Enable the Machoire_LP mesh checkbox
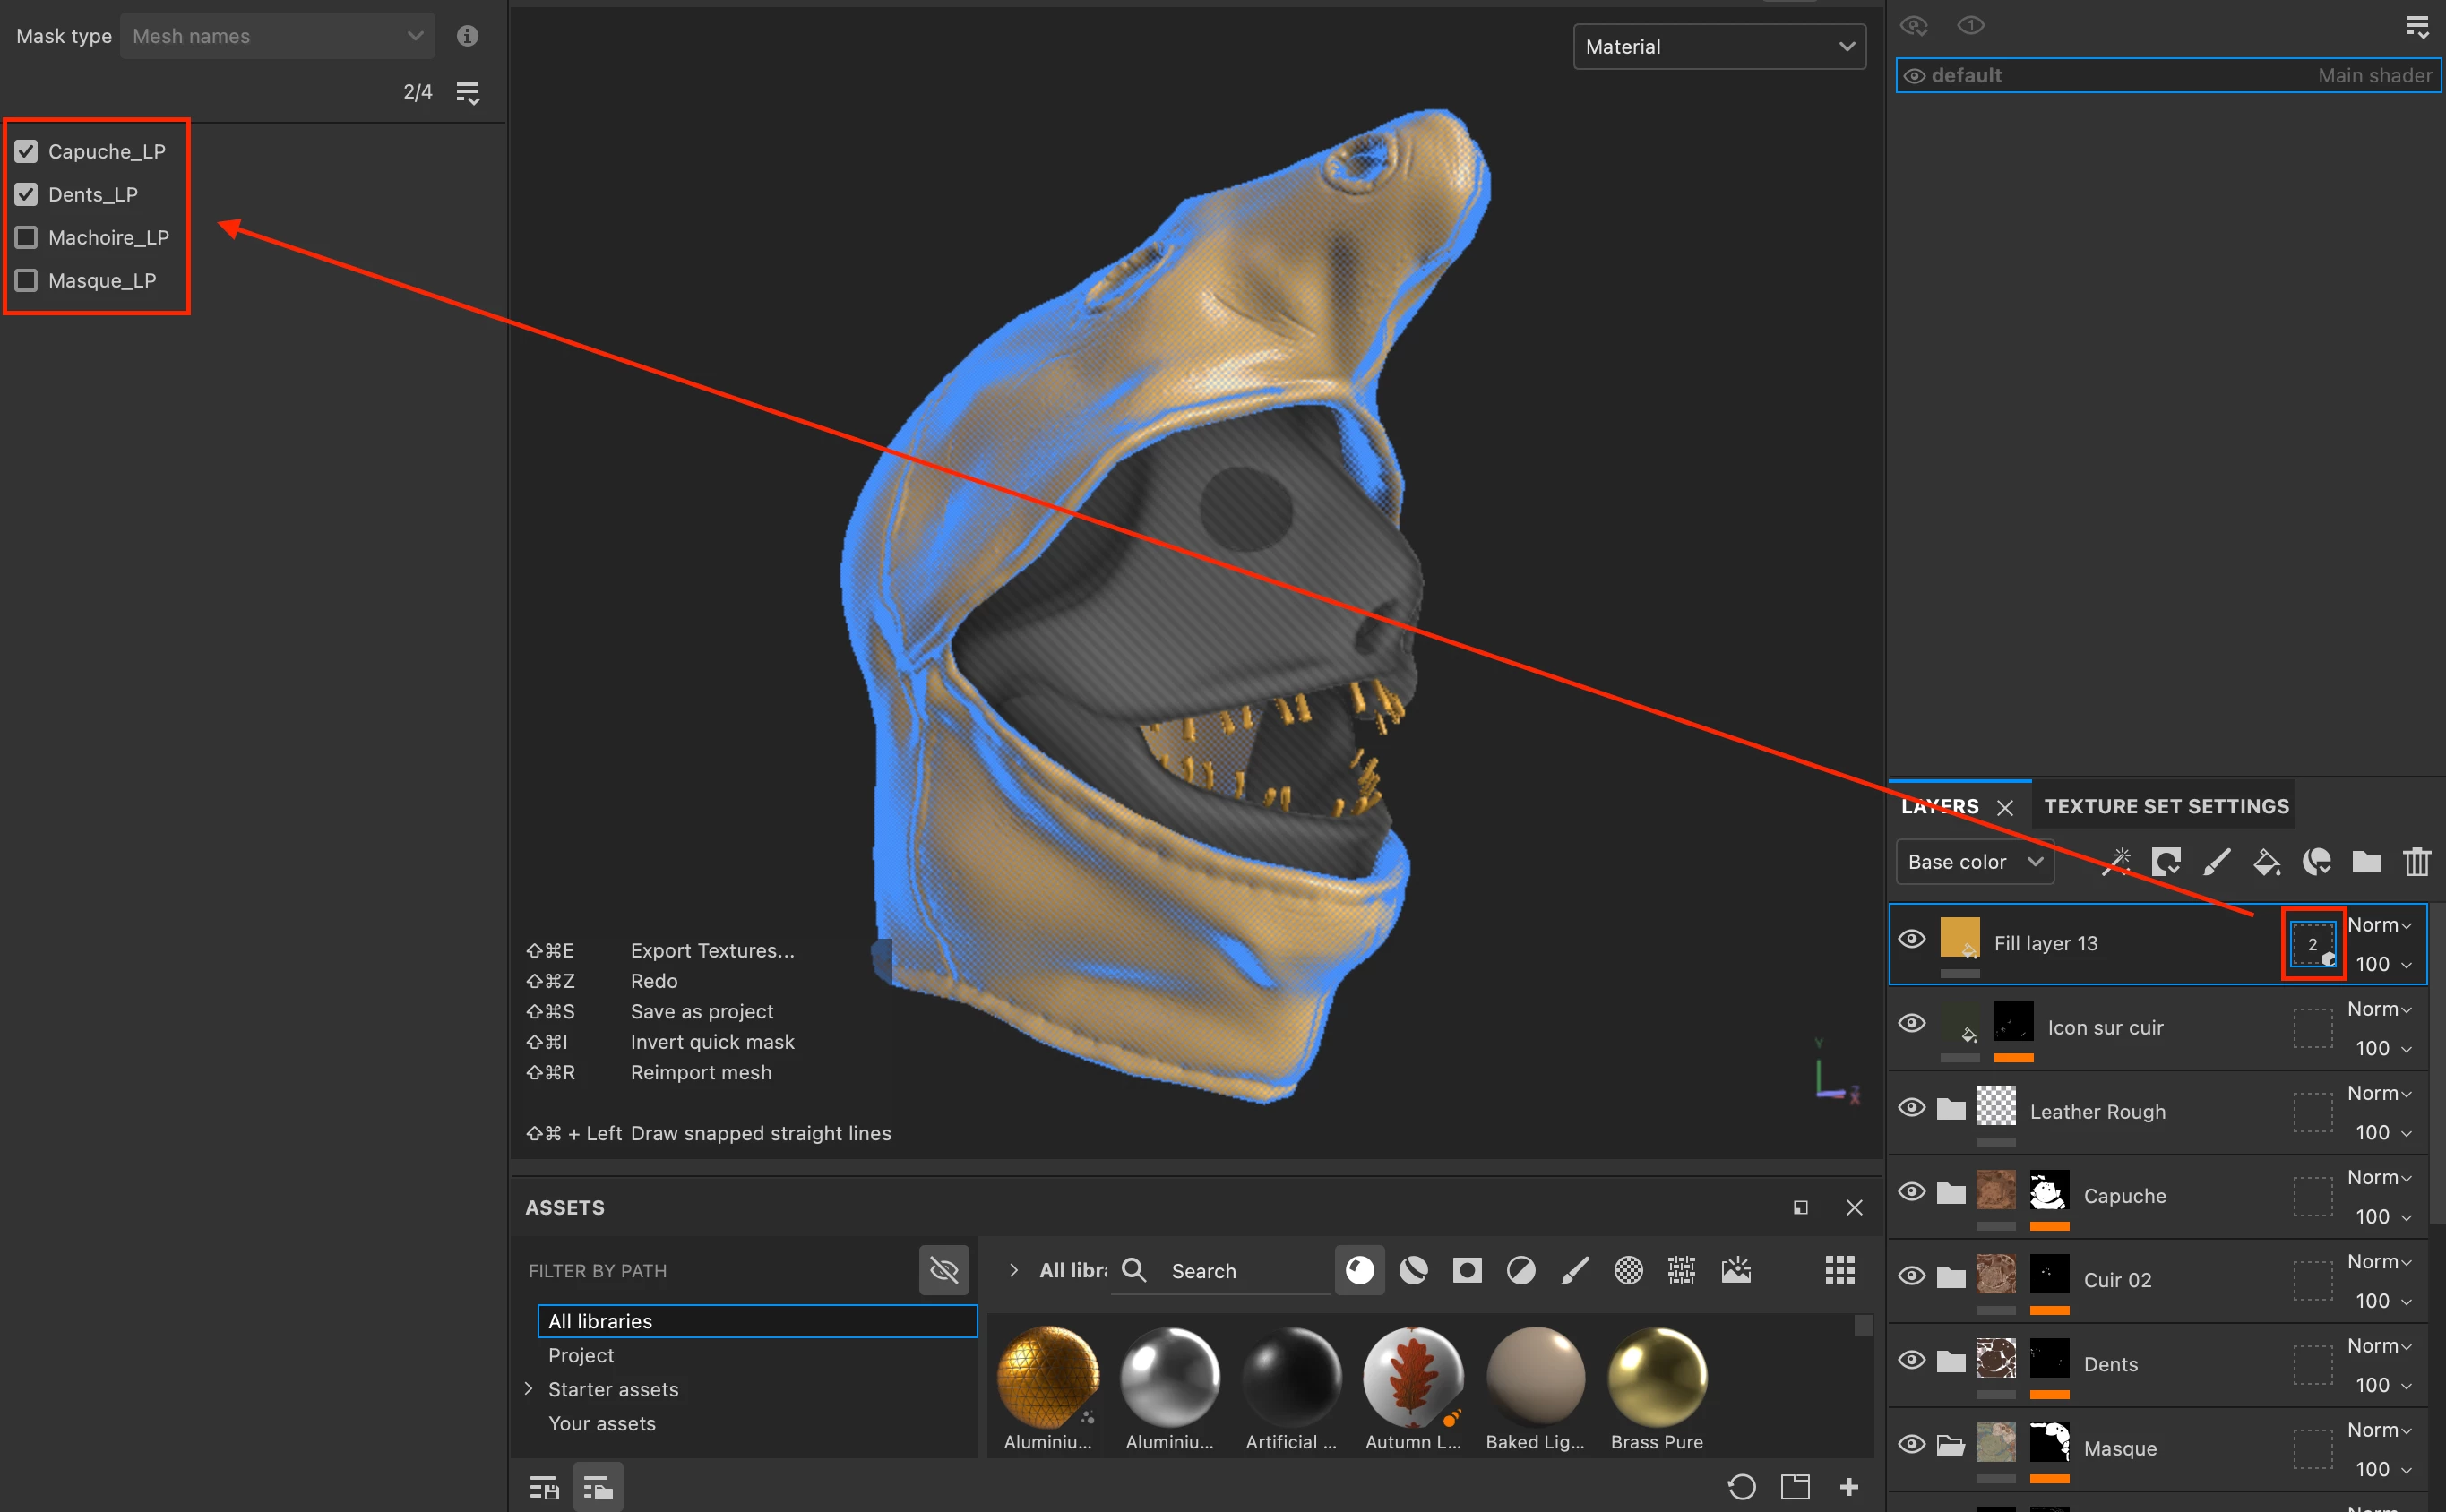 (x=27, y=237)
